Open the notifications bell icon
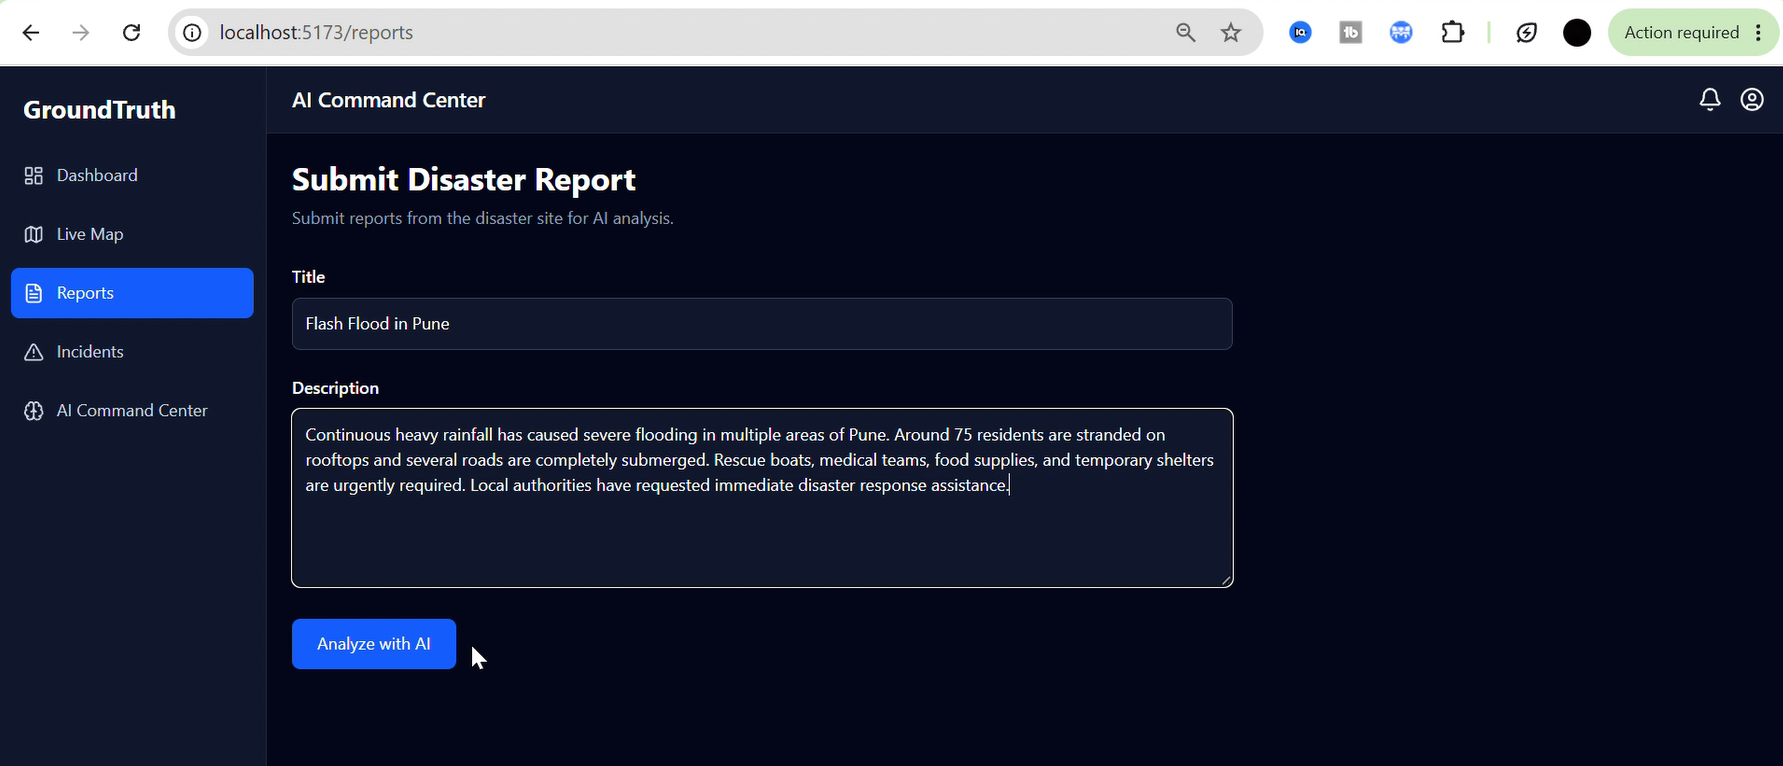This screenshot has height=766, width=1783. tap(1710, 99)
